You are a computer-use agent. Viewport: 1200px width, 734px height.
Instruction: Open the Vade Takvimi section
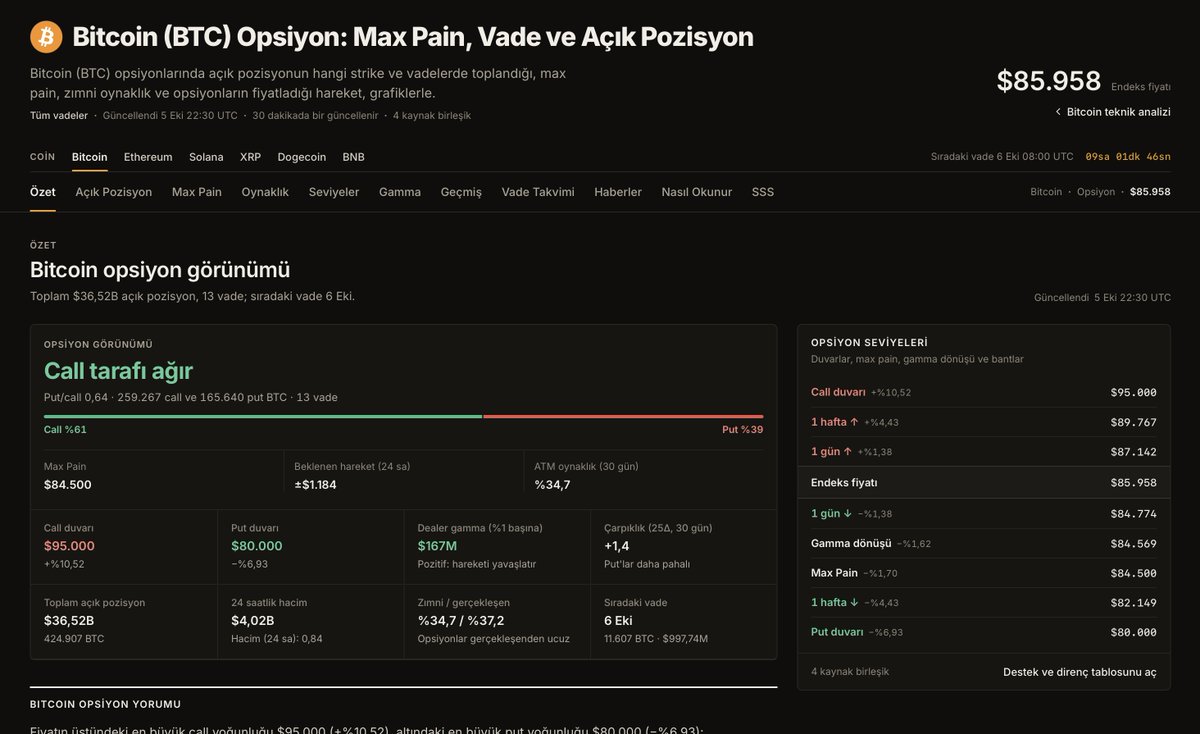[538, 192]
